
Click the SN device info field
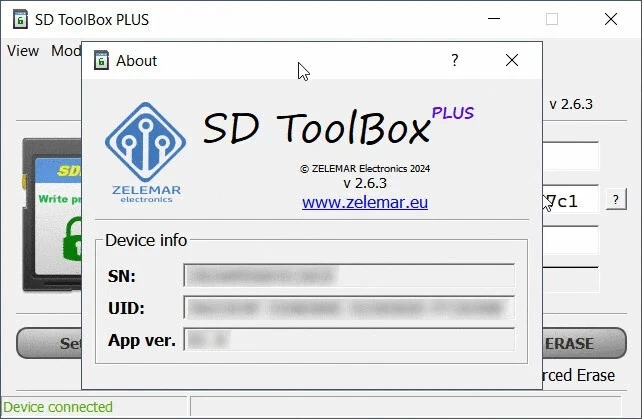click(348, 275)
